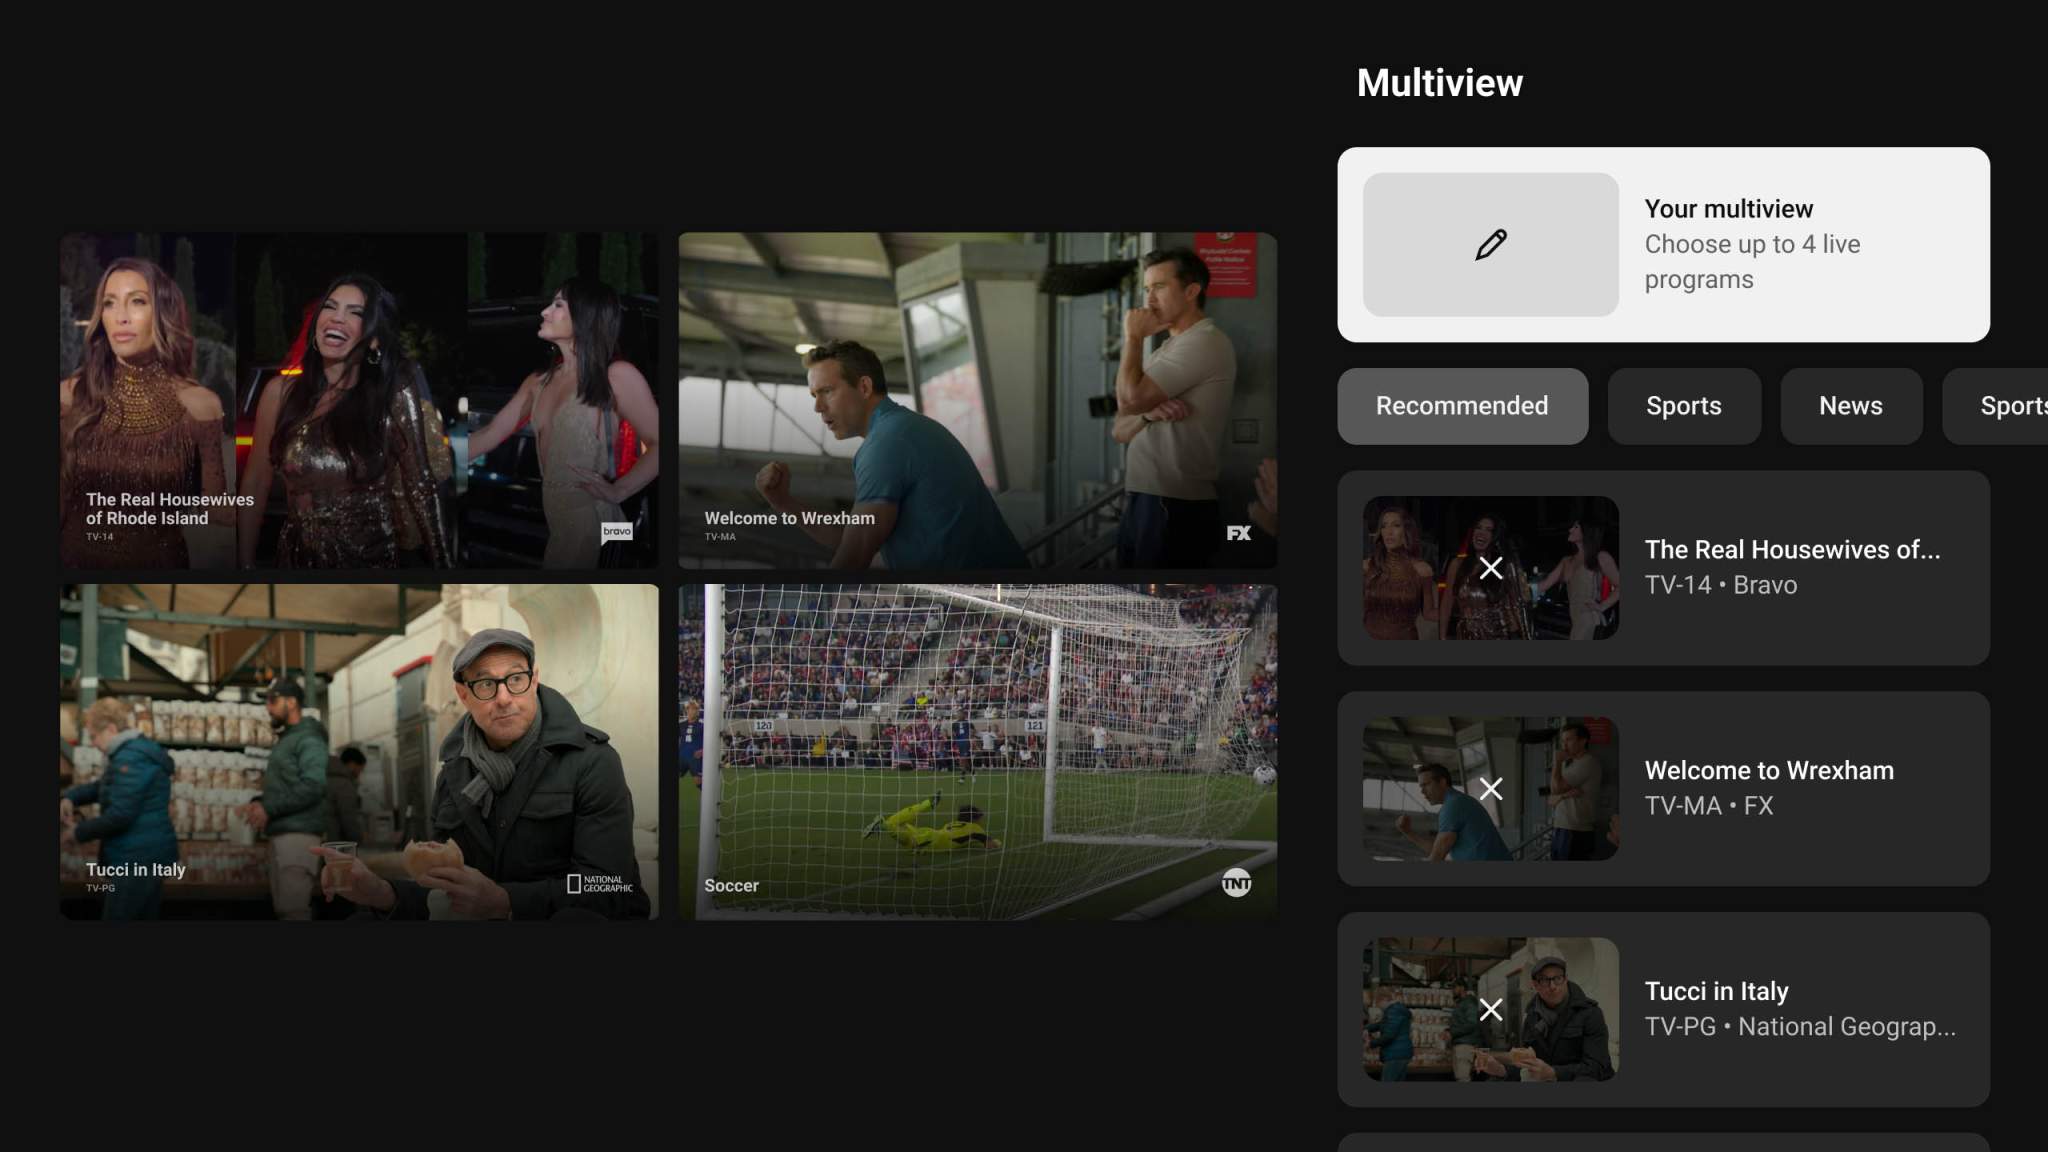Enable the News filter chip

pyautogui.click(x=1851, y=406)
